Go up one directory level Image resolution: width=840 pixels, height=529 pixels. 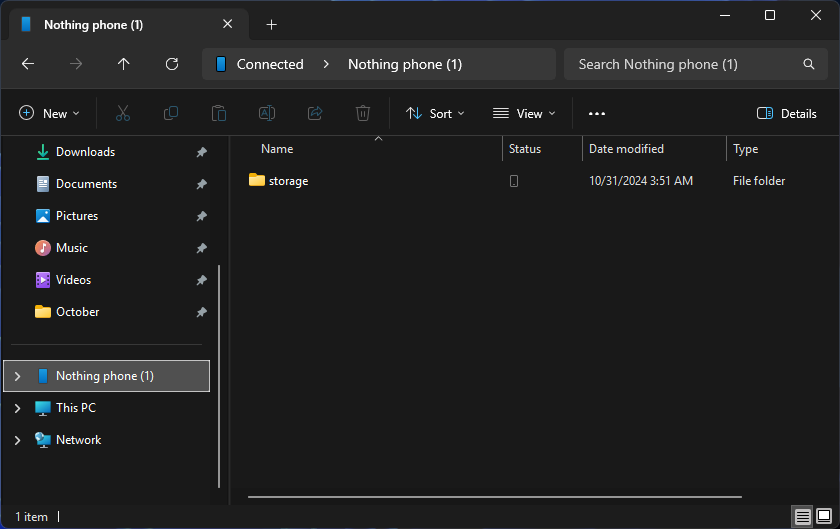[124, 64]
